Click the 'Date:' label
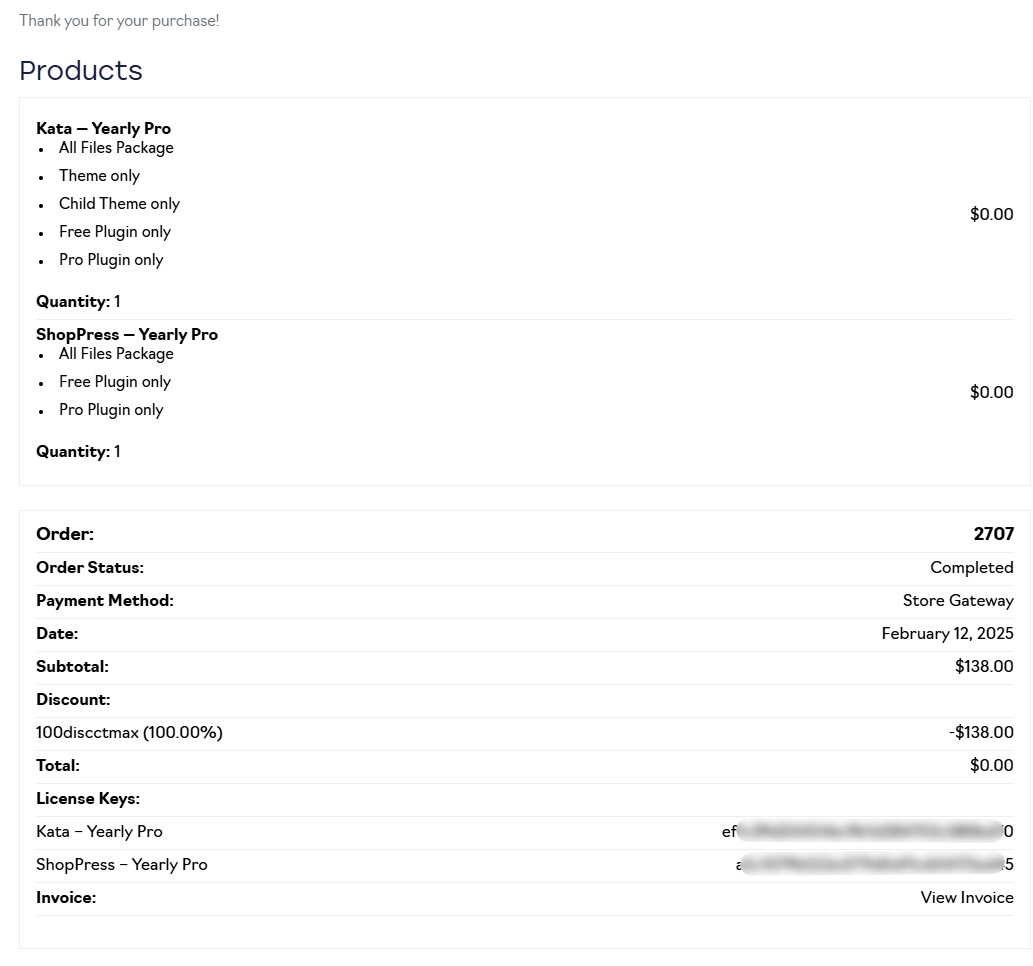 57,633
